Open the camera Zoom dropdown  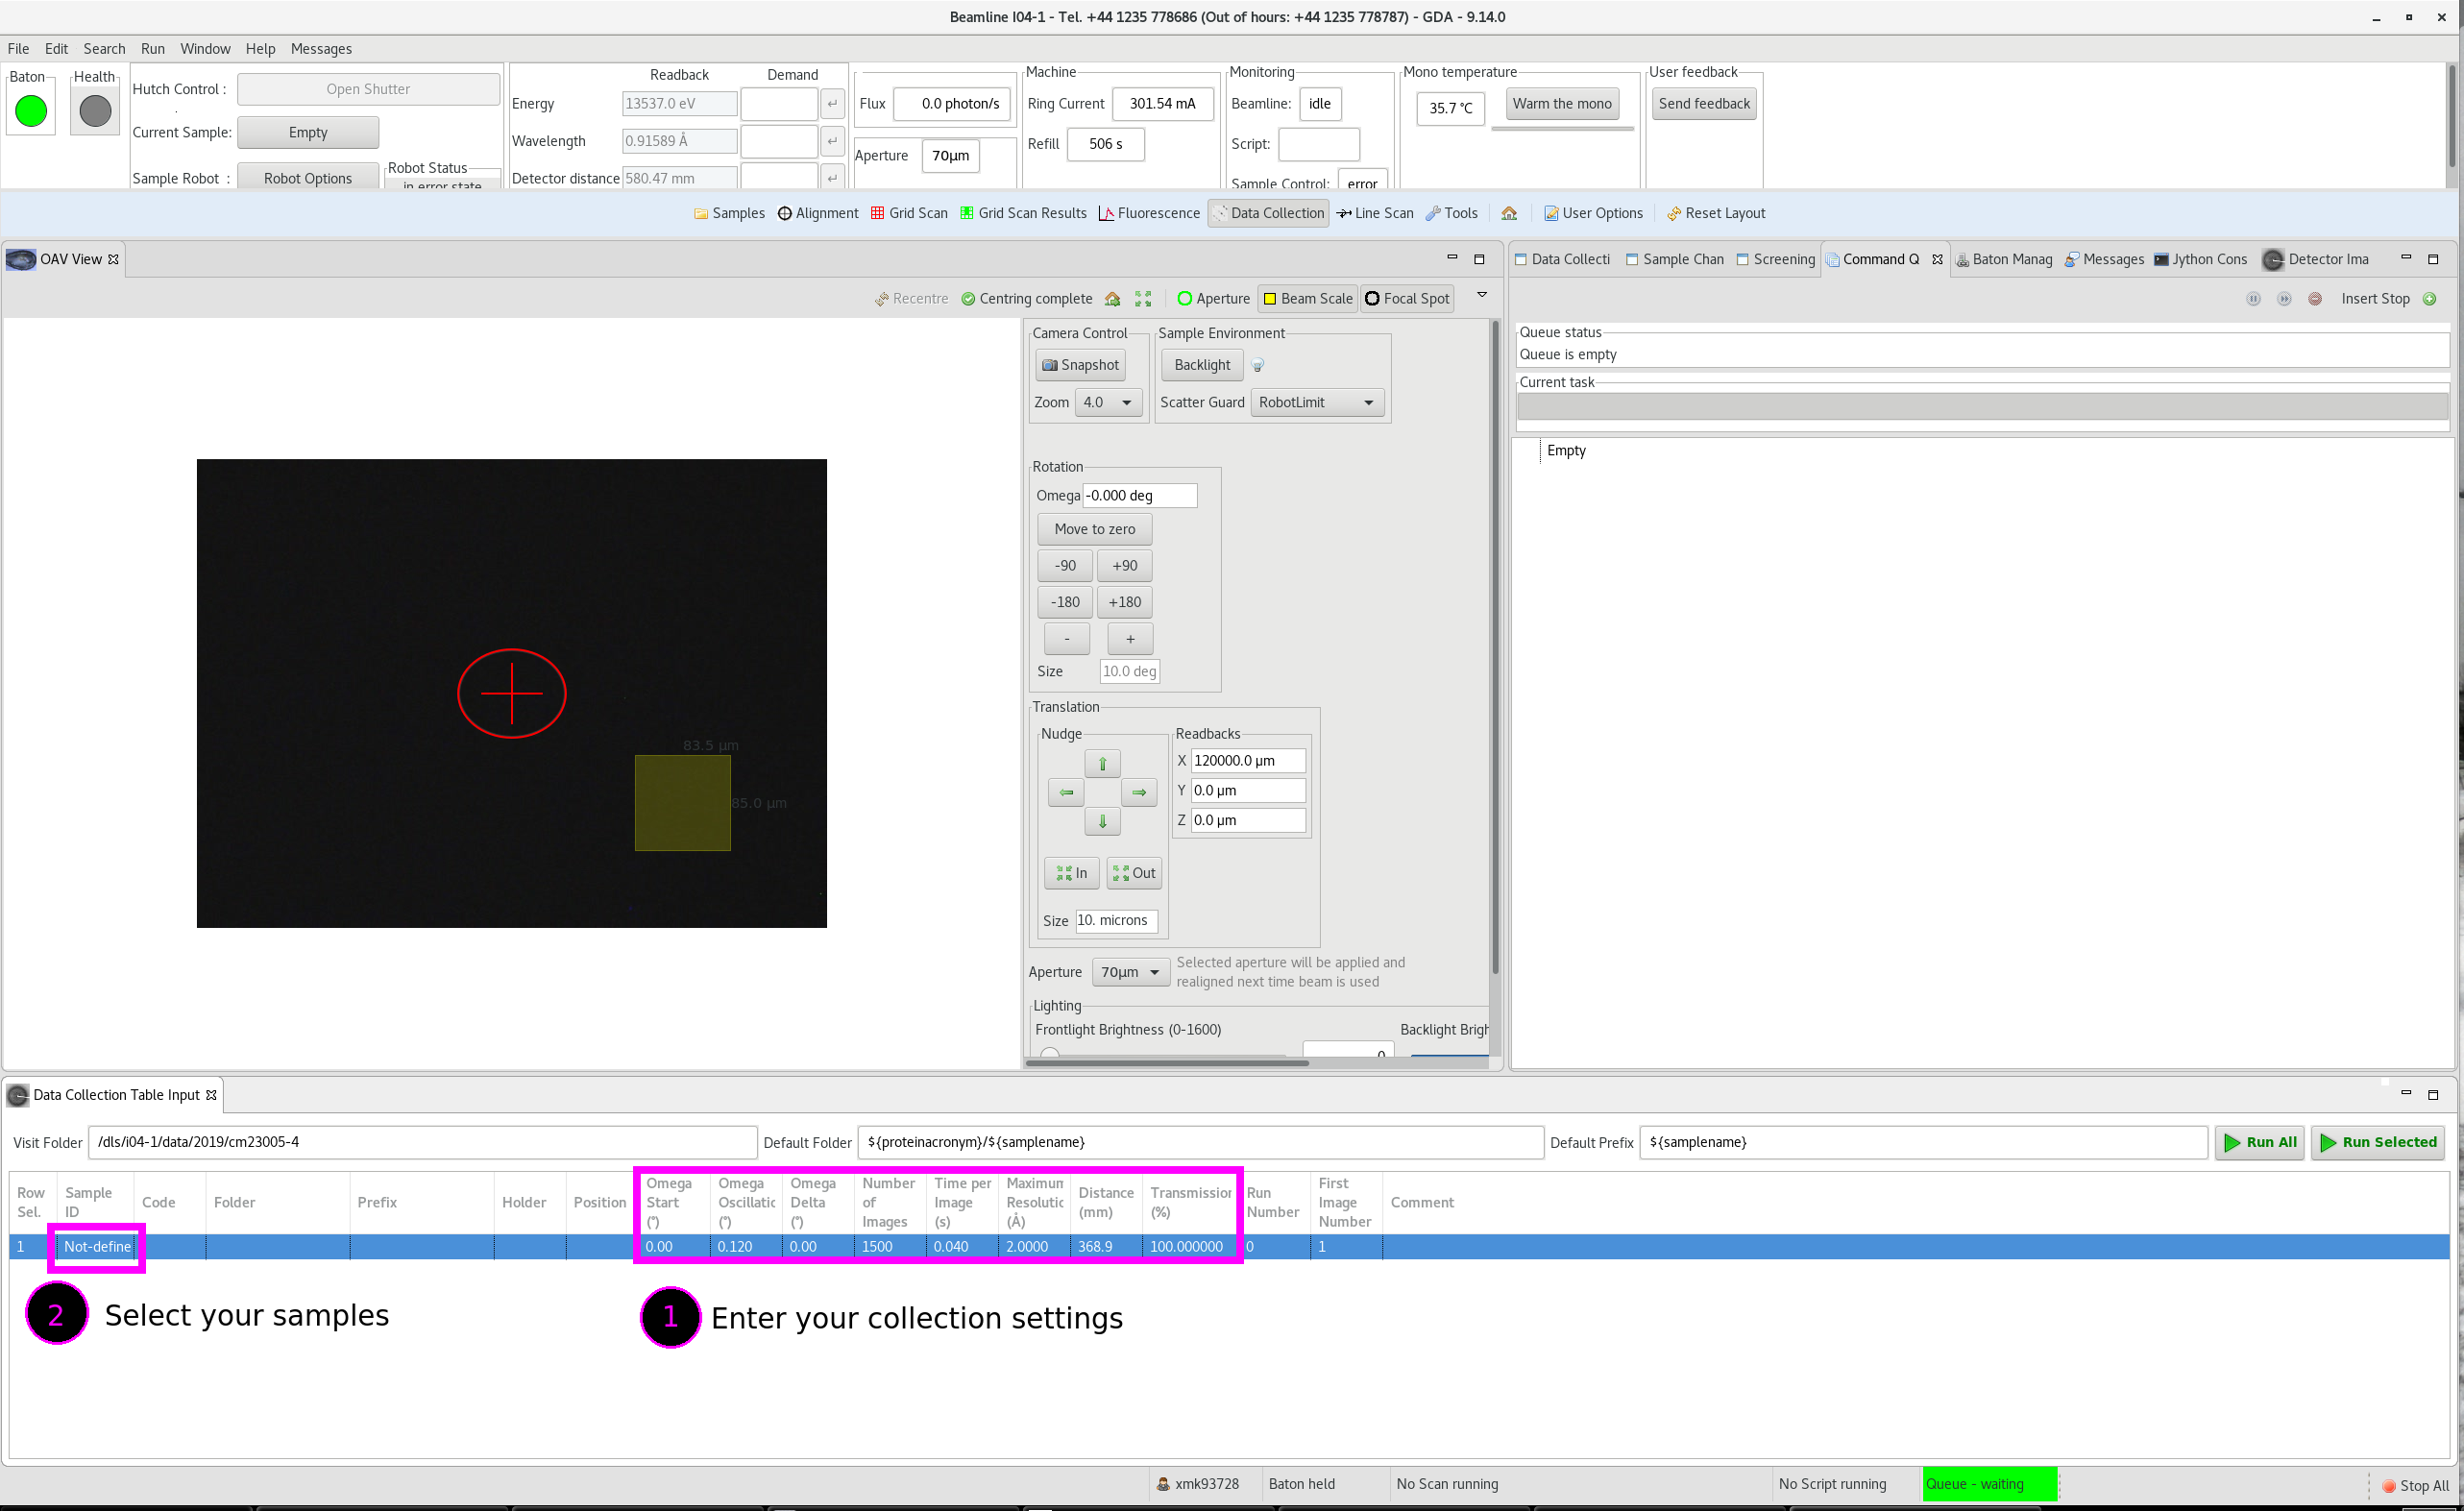pos(1107,402)
